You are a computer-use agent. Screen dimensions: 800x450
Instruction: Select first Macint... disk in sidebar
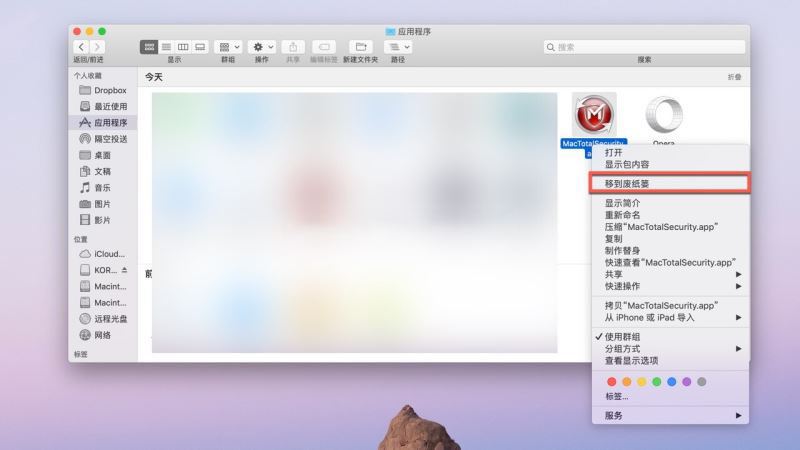pos(103,287)
